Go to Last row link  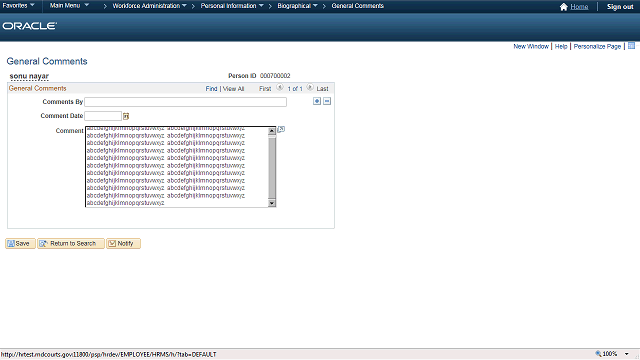click(x=322, y=89)
